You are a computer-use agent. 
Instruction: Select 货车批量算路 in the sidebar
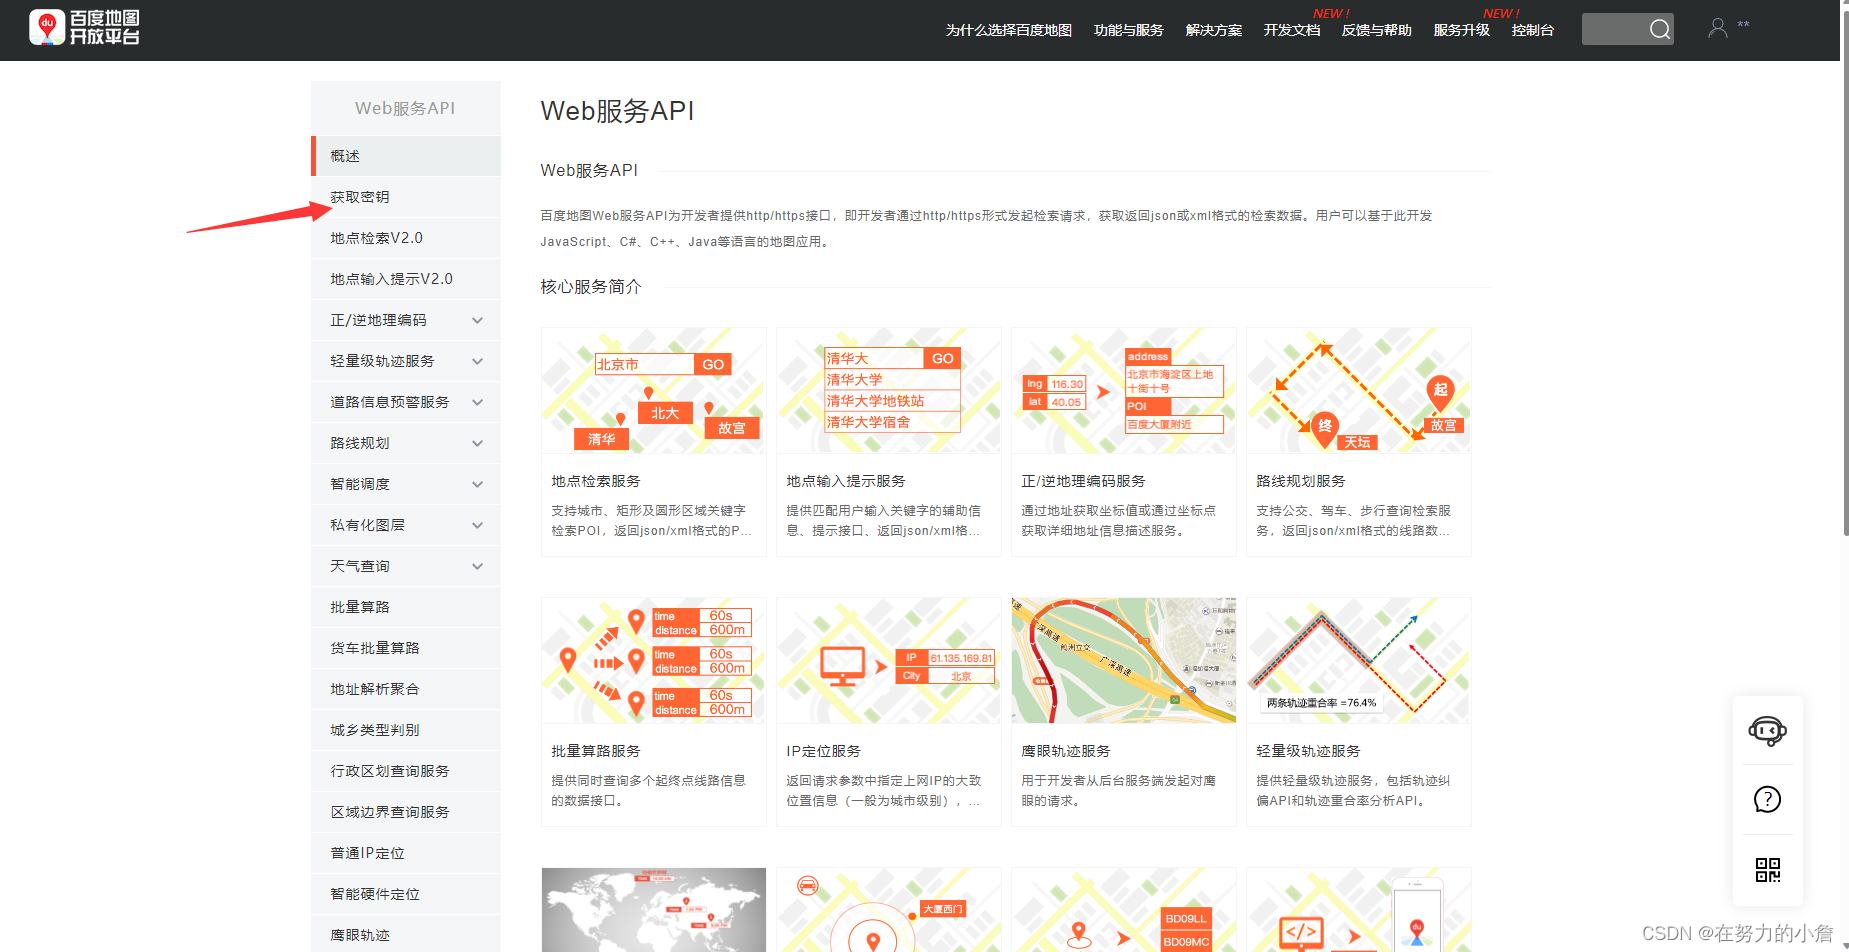[x=406, y=648]
